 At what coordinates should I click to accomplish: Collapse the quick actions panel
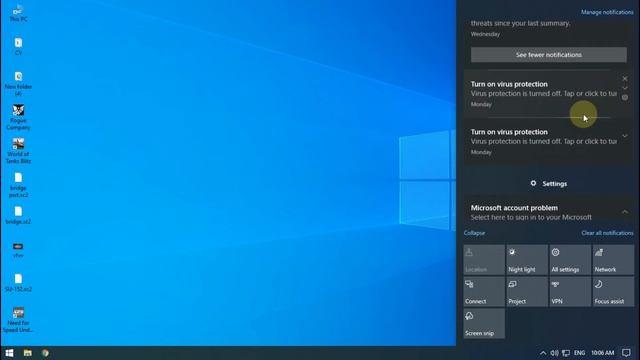click(474, 233)
